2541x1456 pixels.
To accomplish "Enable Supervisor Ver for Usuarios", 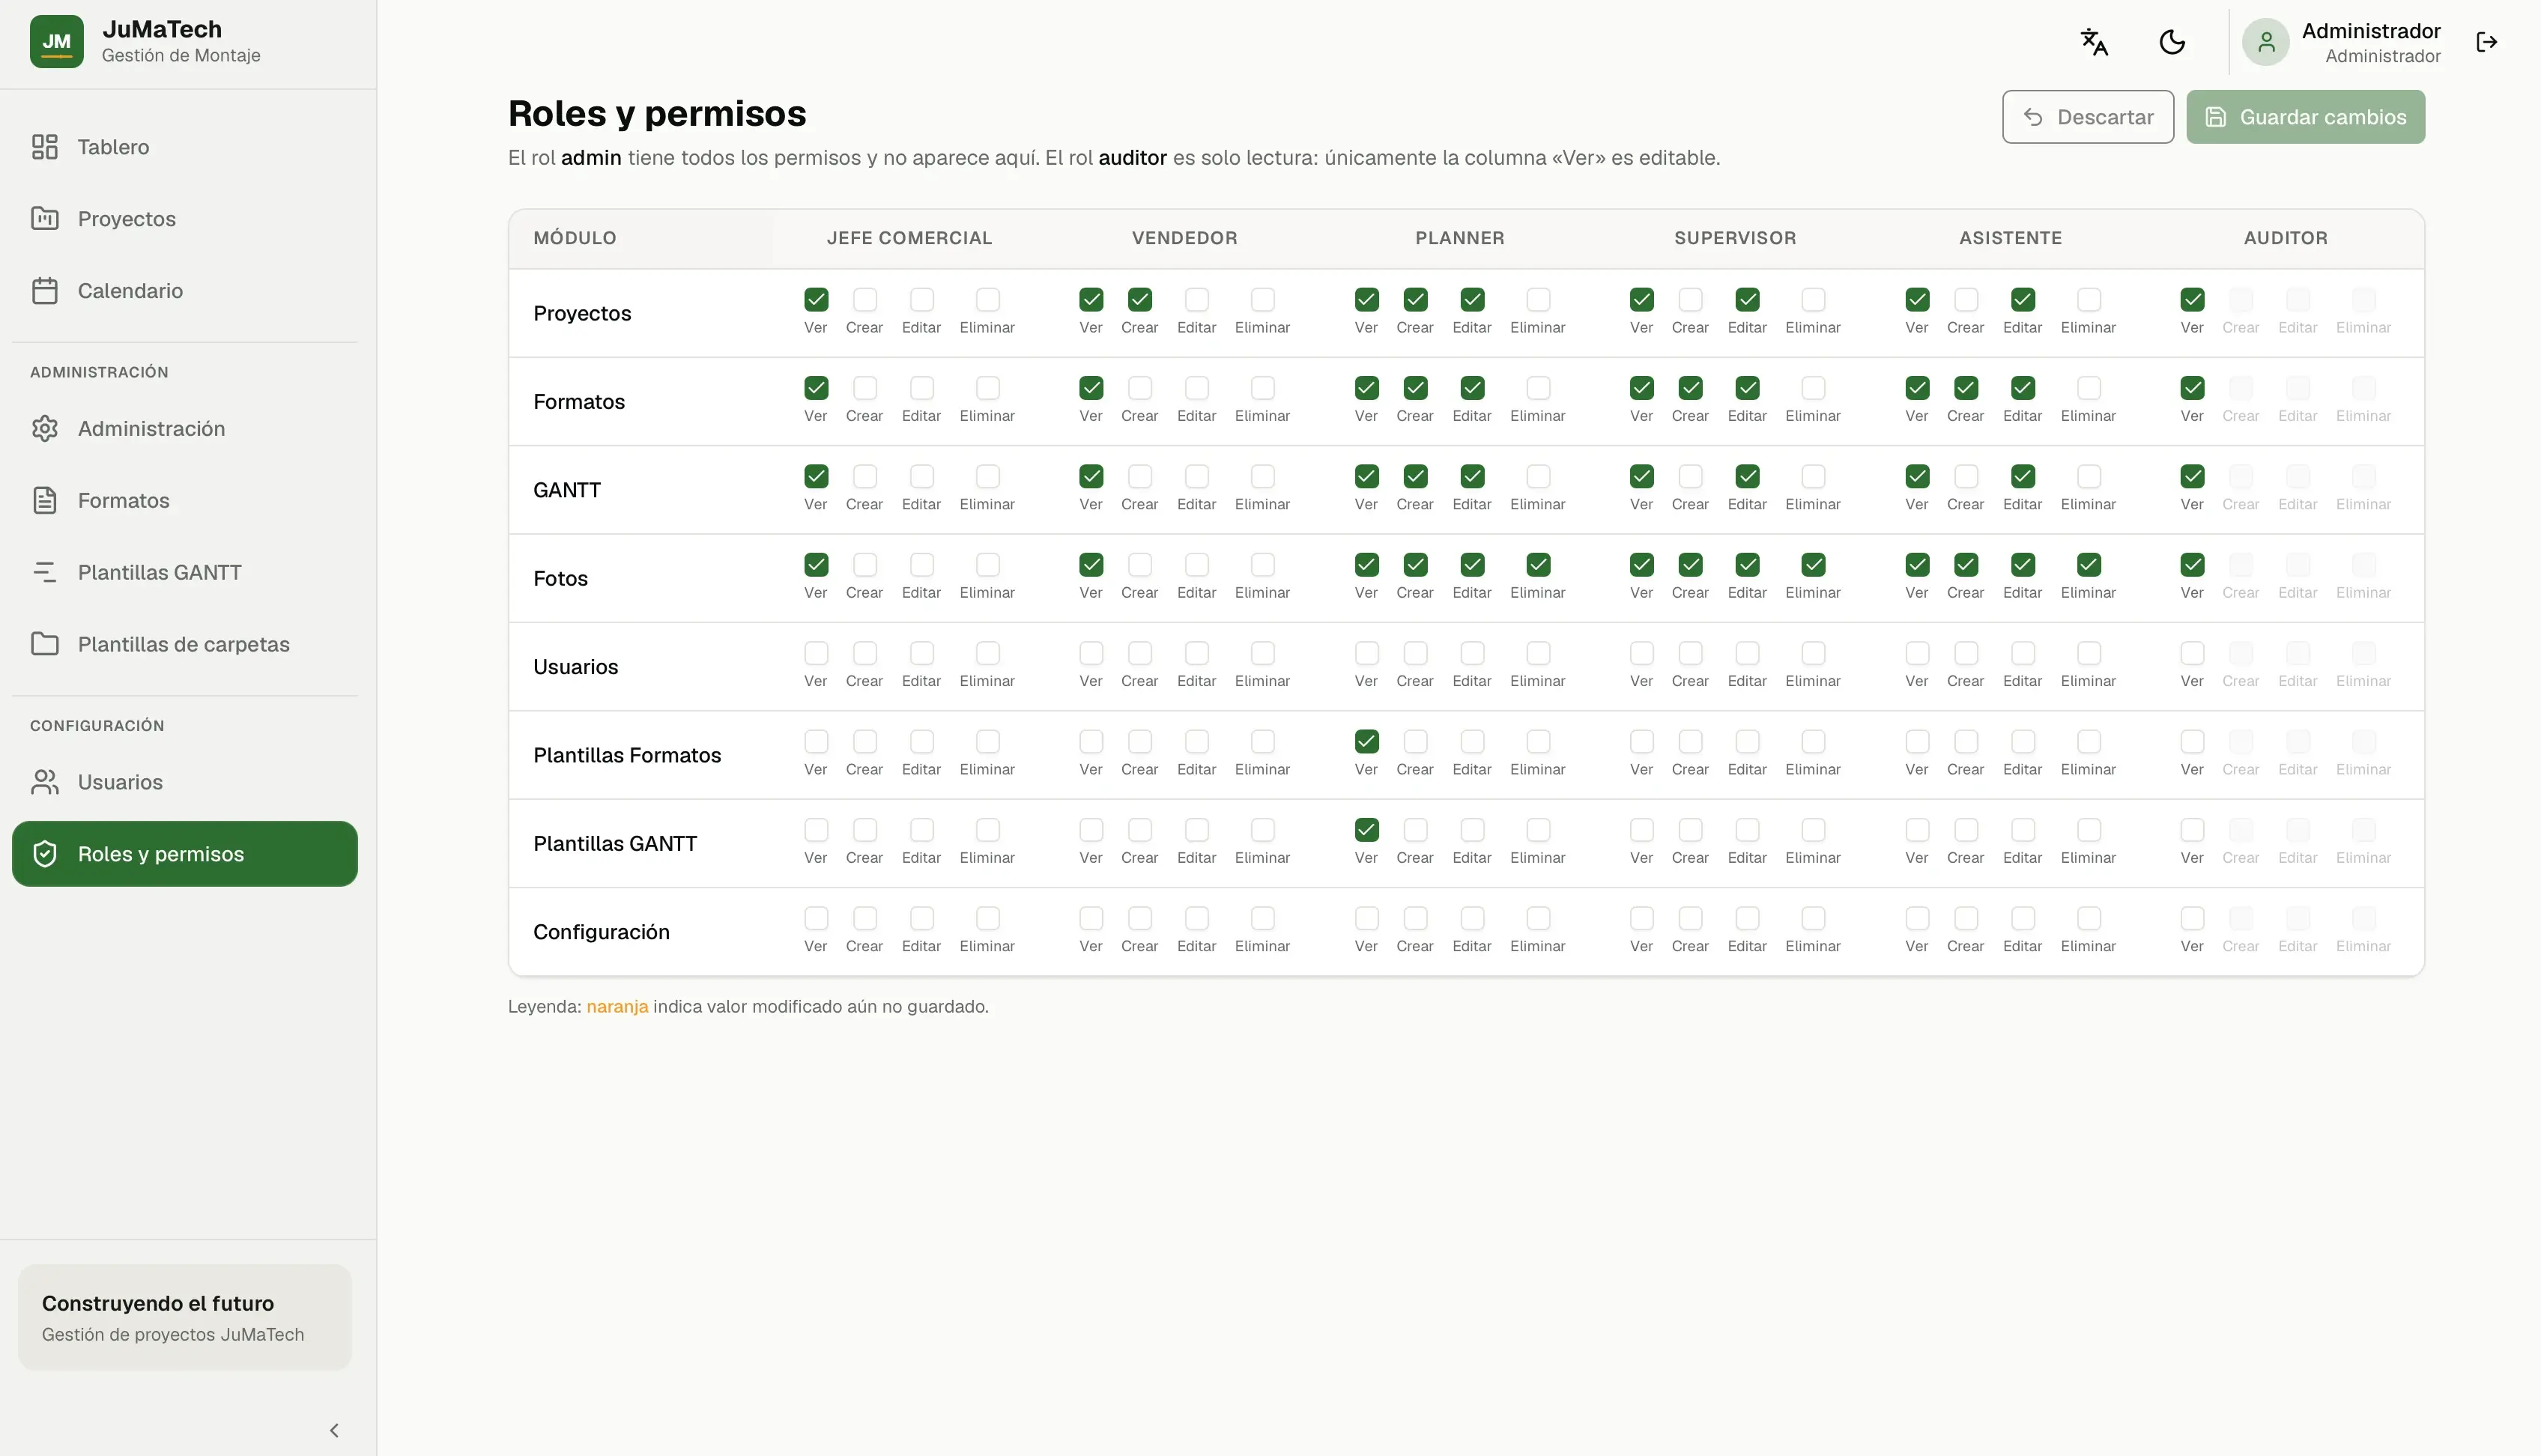I will [x=1641, y=653].
